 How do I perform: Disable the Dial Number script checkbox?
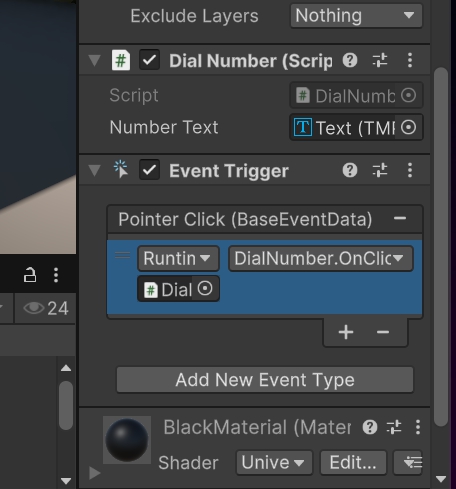(149, 60)
